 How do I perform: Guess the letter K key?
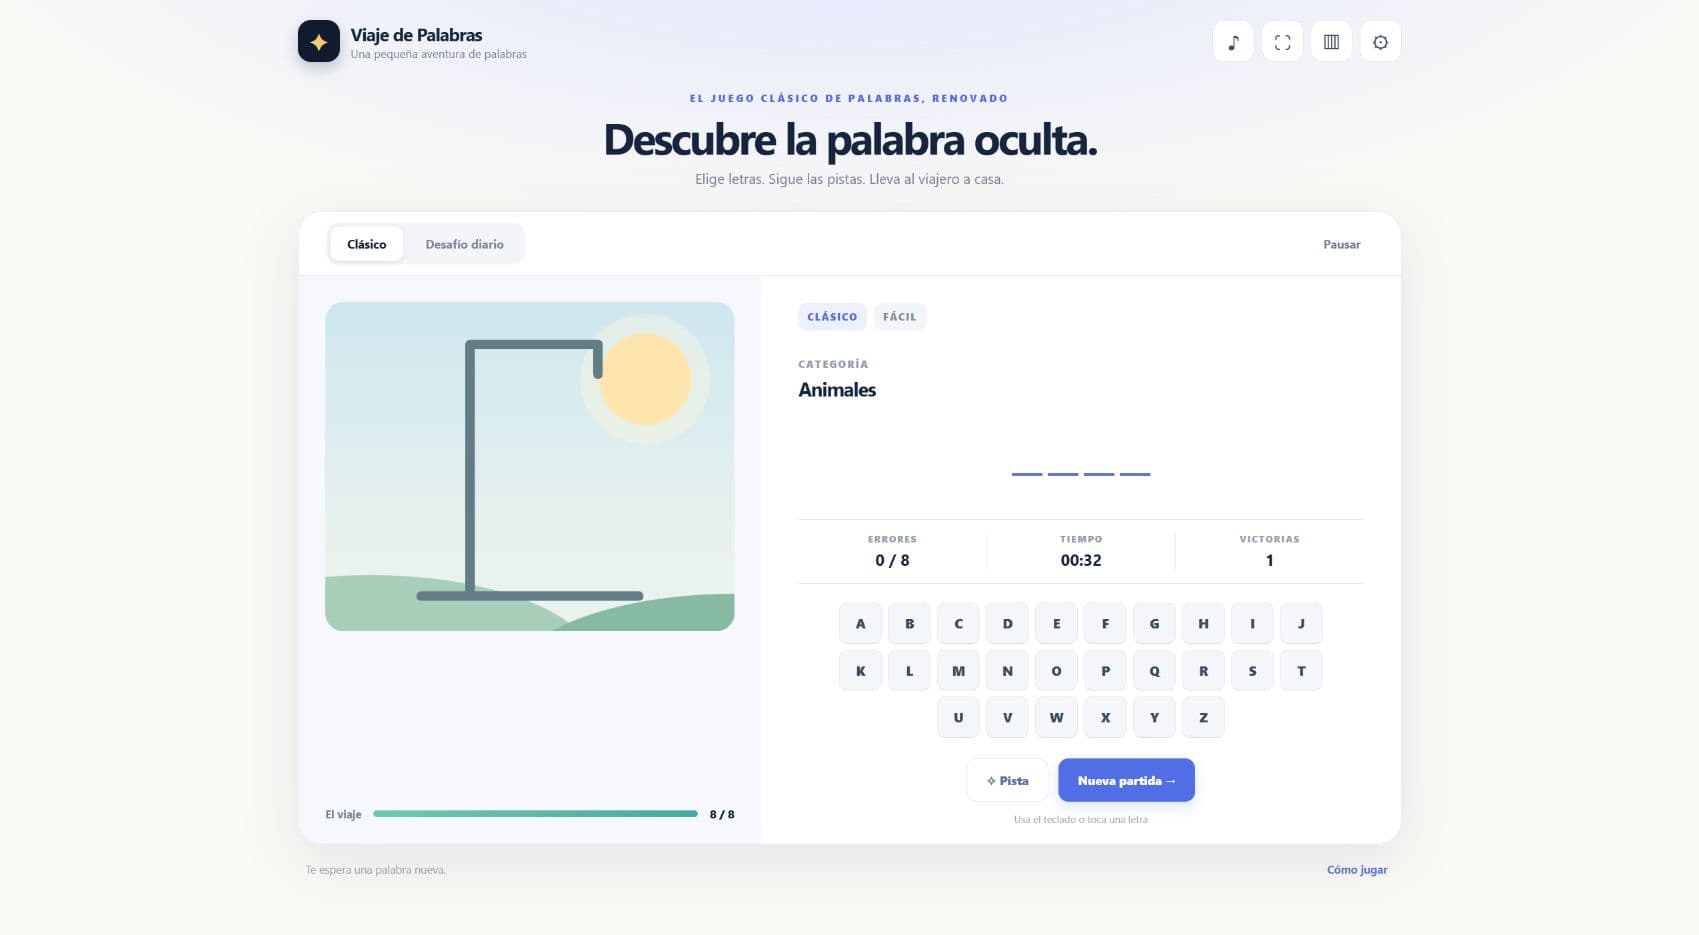coord(860,670)
